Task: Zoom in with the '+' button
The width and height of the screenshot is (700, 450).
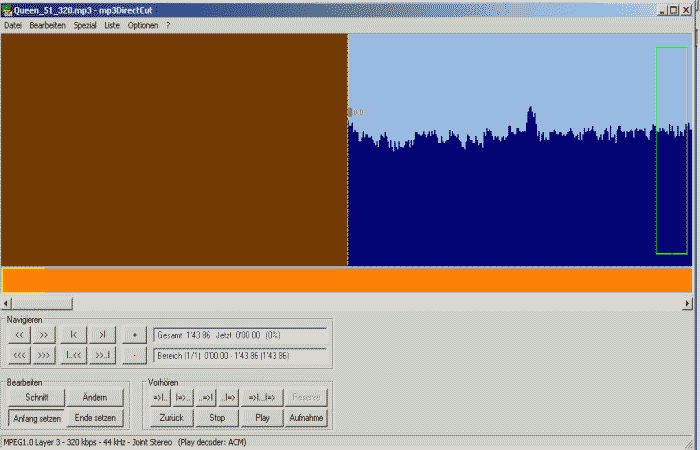Action: [135, 335]
